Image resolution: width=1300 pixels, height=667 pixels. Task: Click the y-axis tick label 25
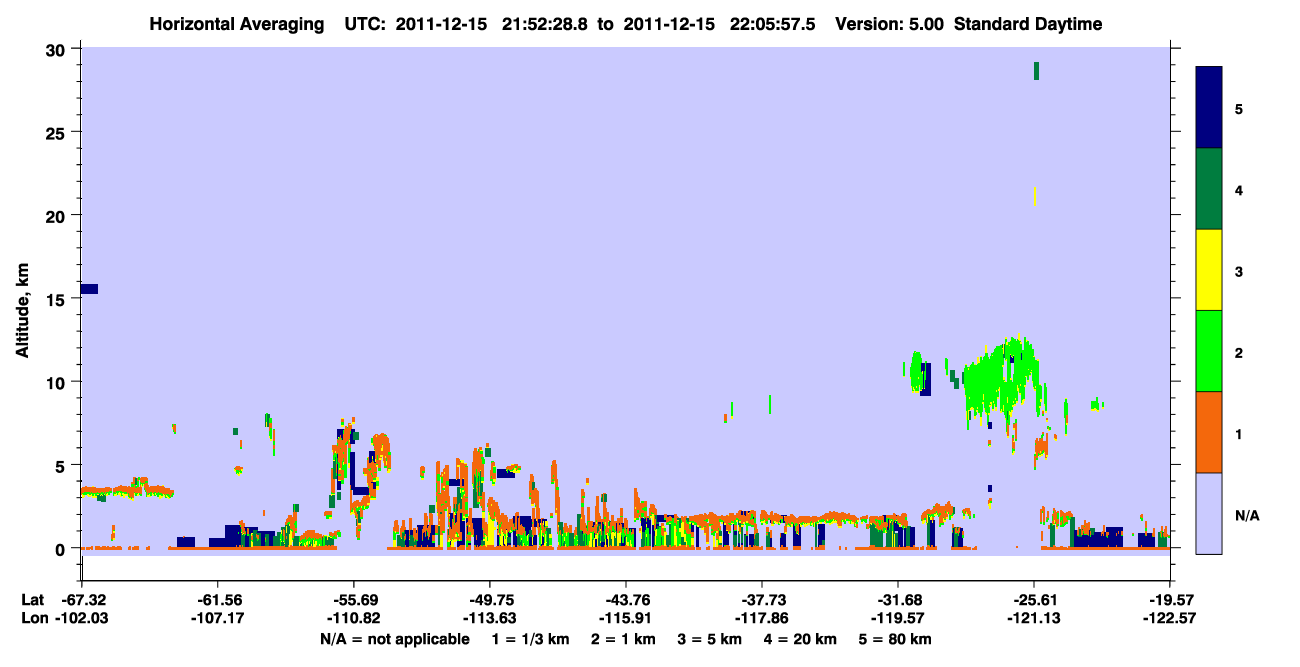click(x=58, y=133)
